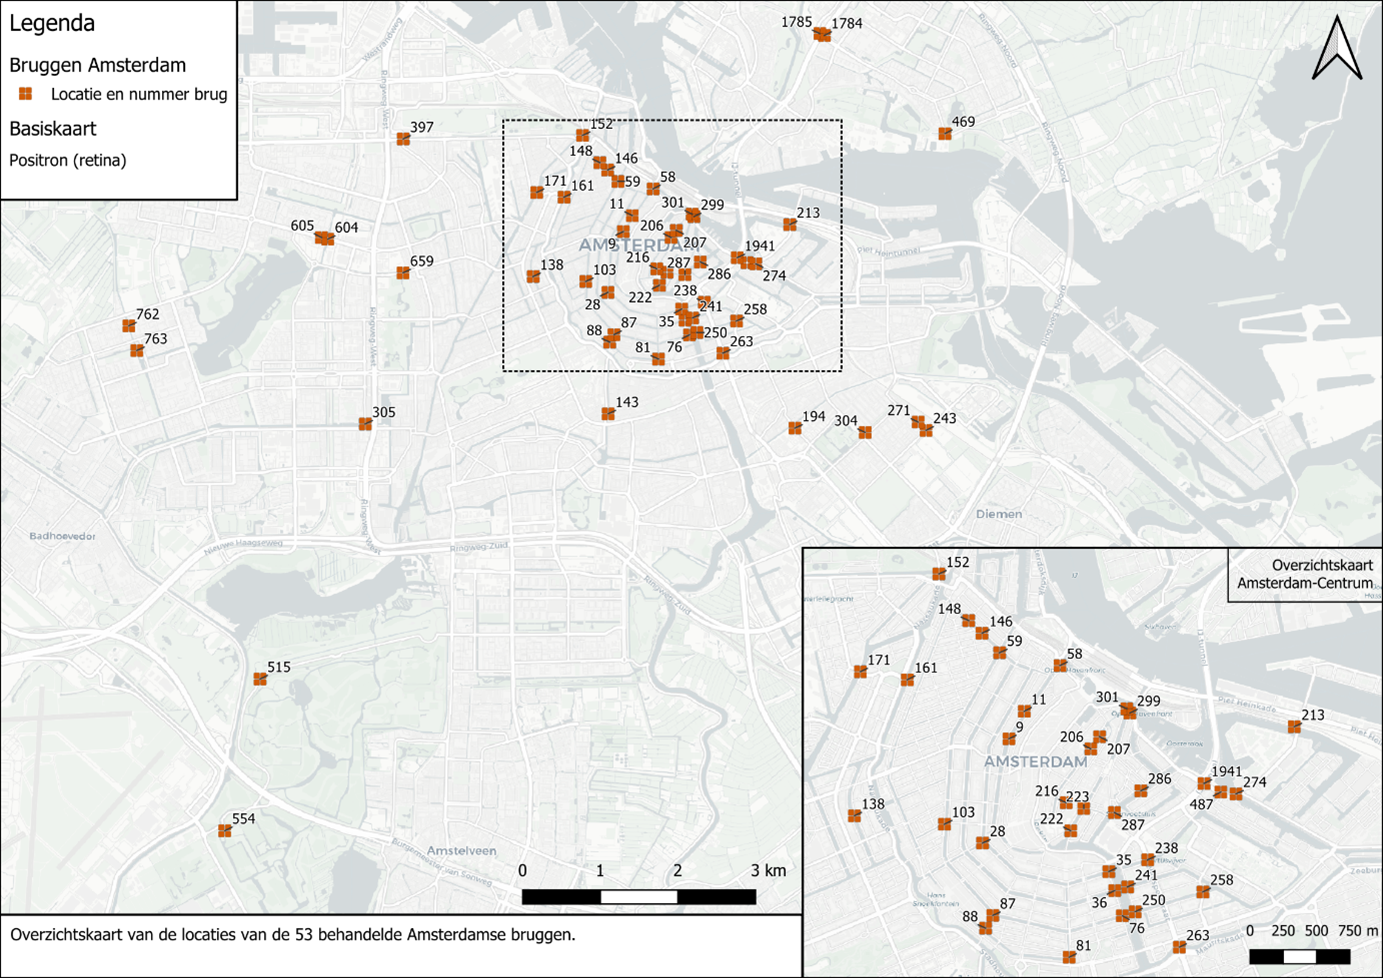
Task: Click bridge marker 763
Action: point(137,351)
